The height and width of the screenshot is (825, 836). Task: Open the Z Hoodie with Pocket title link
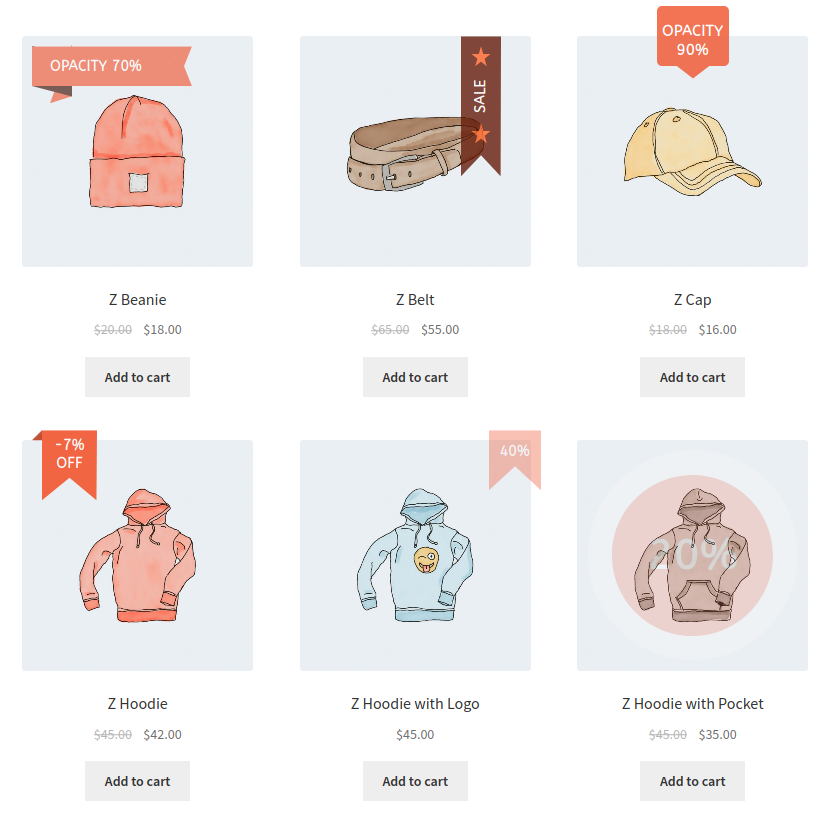pos(692,704)
